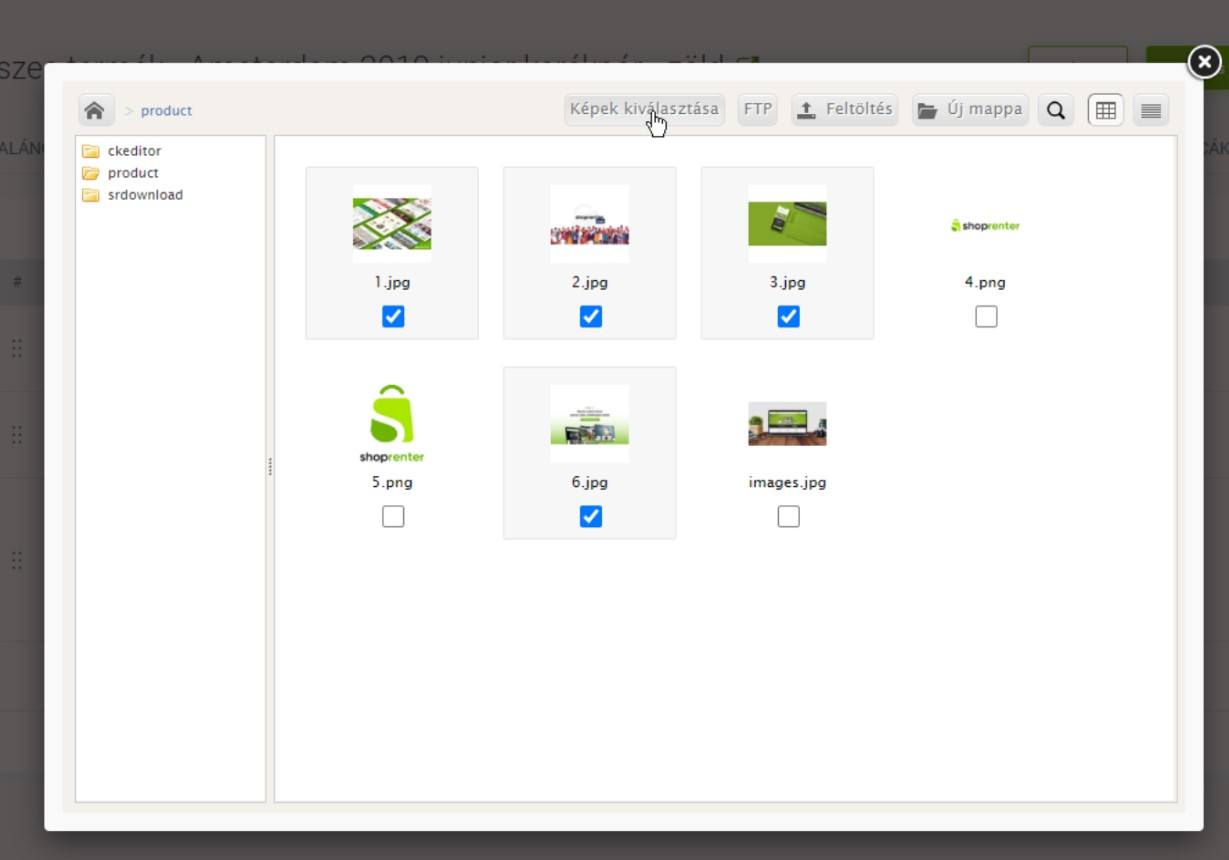The width and height of the screenshot is (1229, 860).
Task: Select the srdownload folder in tree
Action: pyautogui.click(x=133, y=195)
